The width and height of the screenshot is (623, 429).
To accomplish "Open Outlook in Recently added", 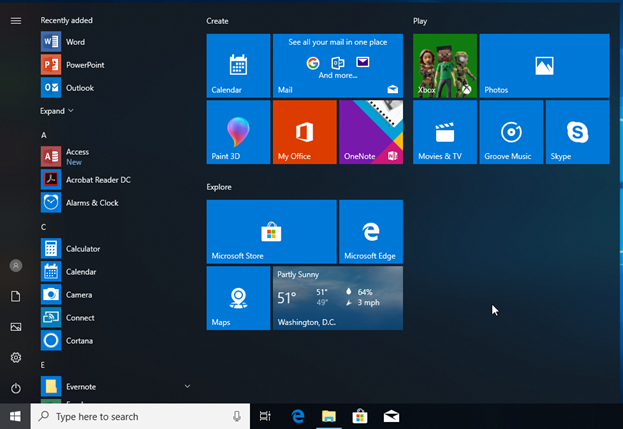I will coord(115,88).
